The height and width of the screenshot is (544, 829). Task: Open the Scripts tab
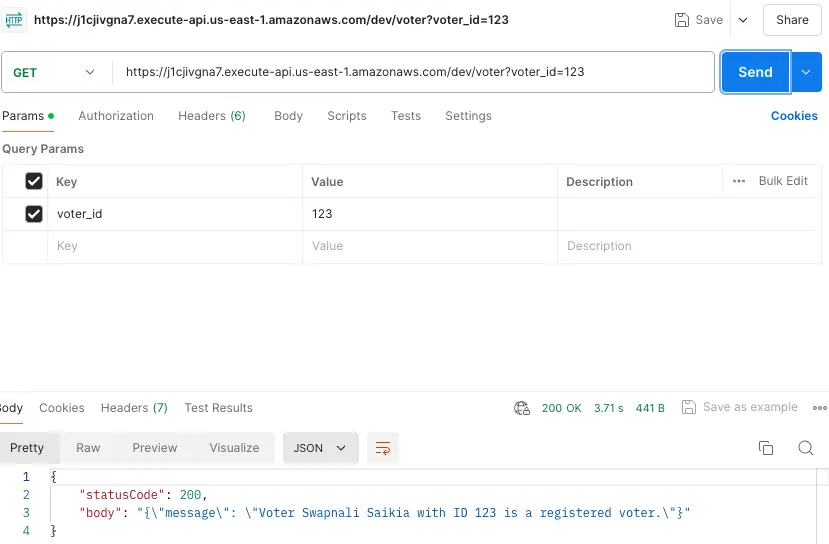click(x=346, y=116)
